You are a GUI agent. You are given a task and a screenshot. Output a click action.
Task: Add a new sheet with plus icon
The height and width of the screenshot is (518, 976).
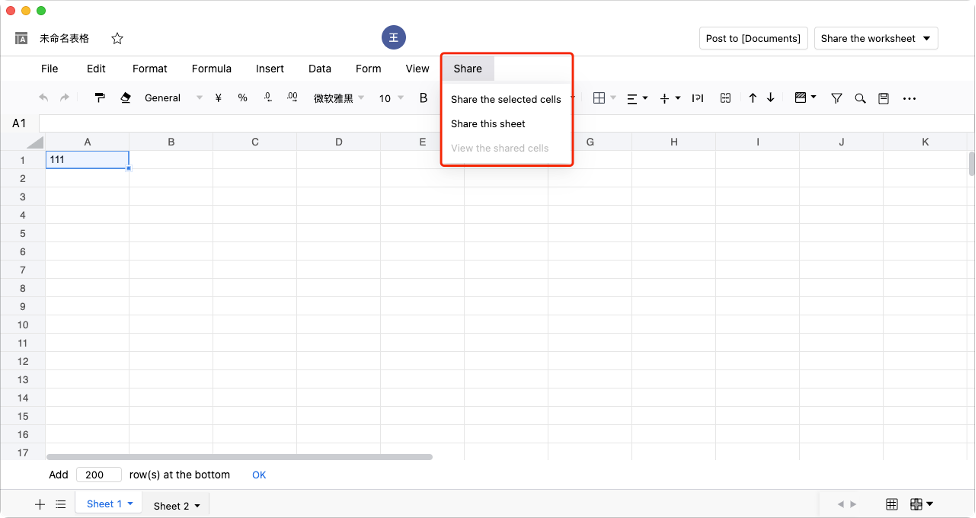pyautogui.click(x=40, y=505)
